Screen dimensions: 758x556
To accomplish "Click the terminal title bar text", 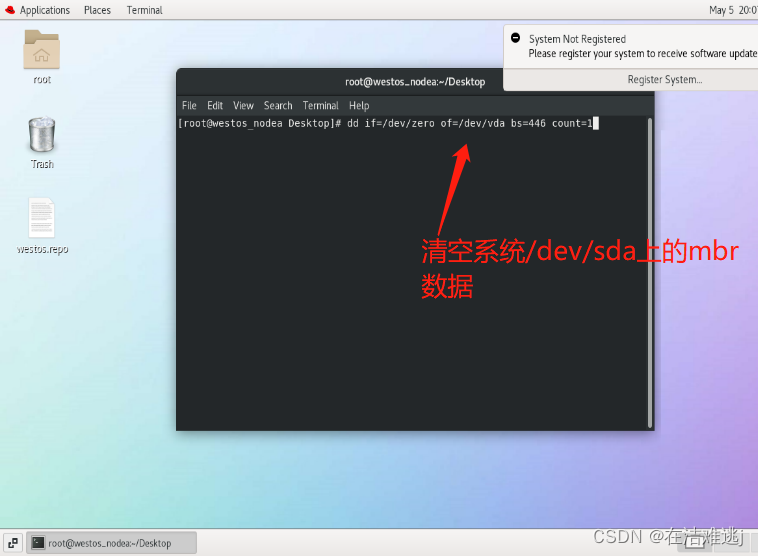I will (x=415, y=82).
